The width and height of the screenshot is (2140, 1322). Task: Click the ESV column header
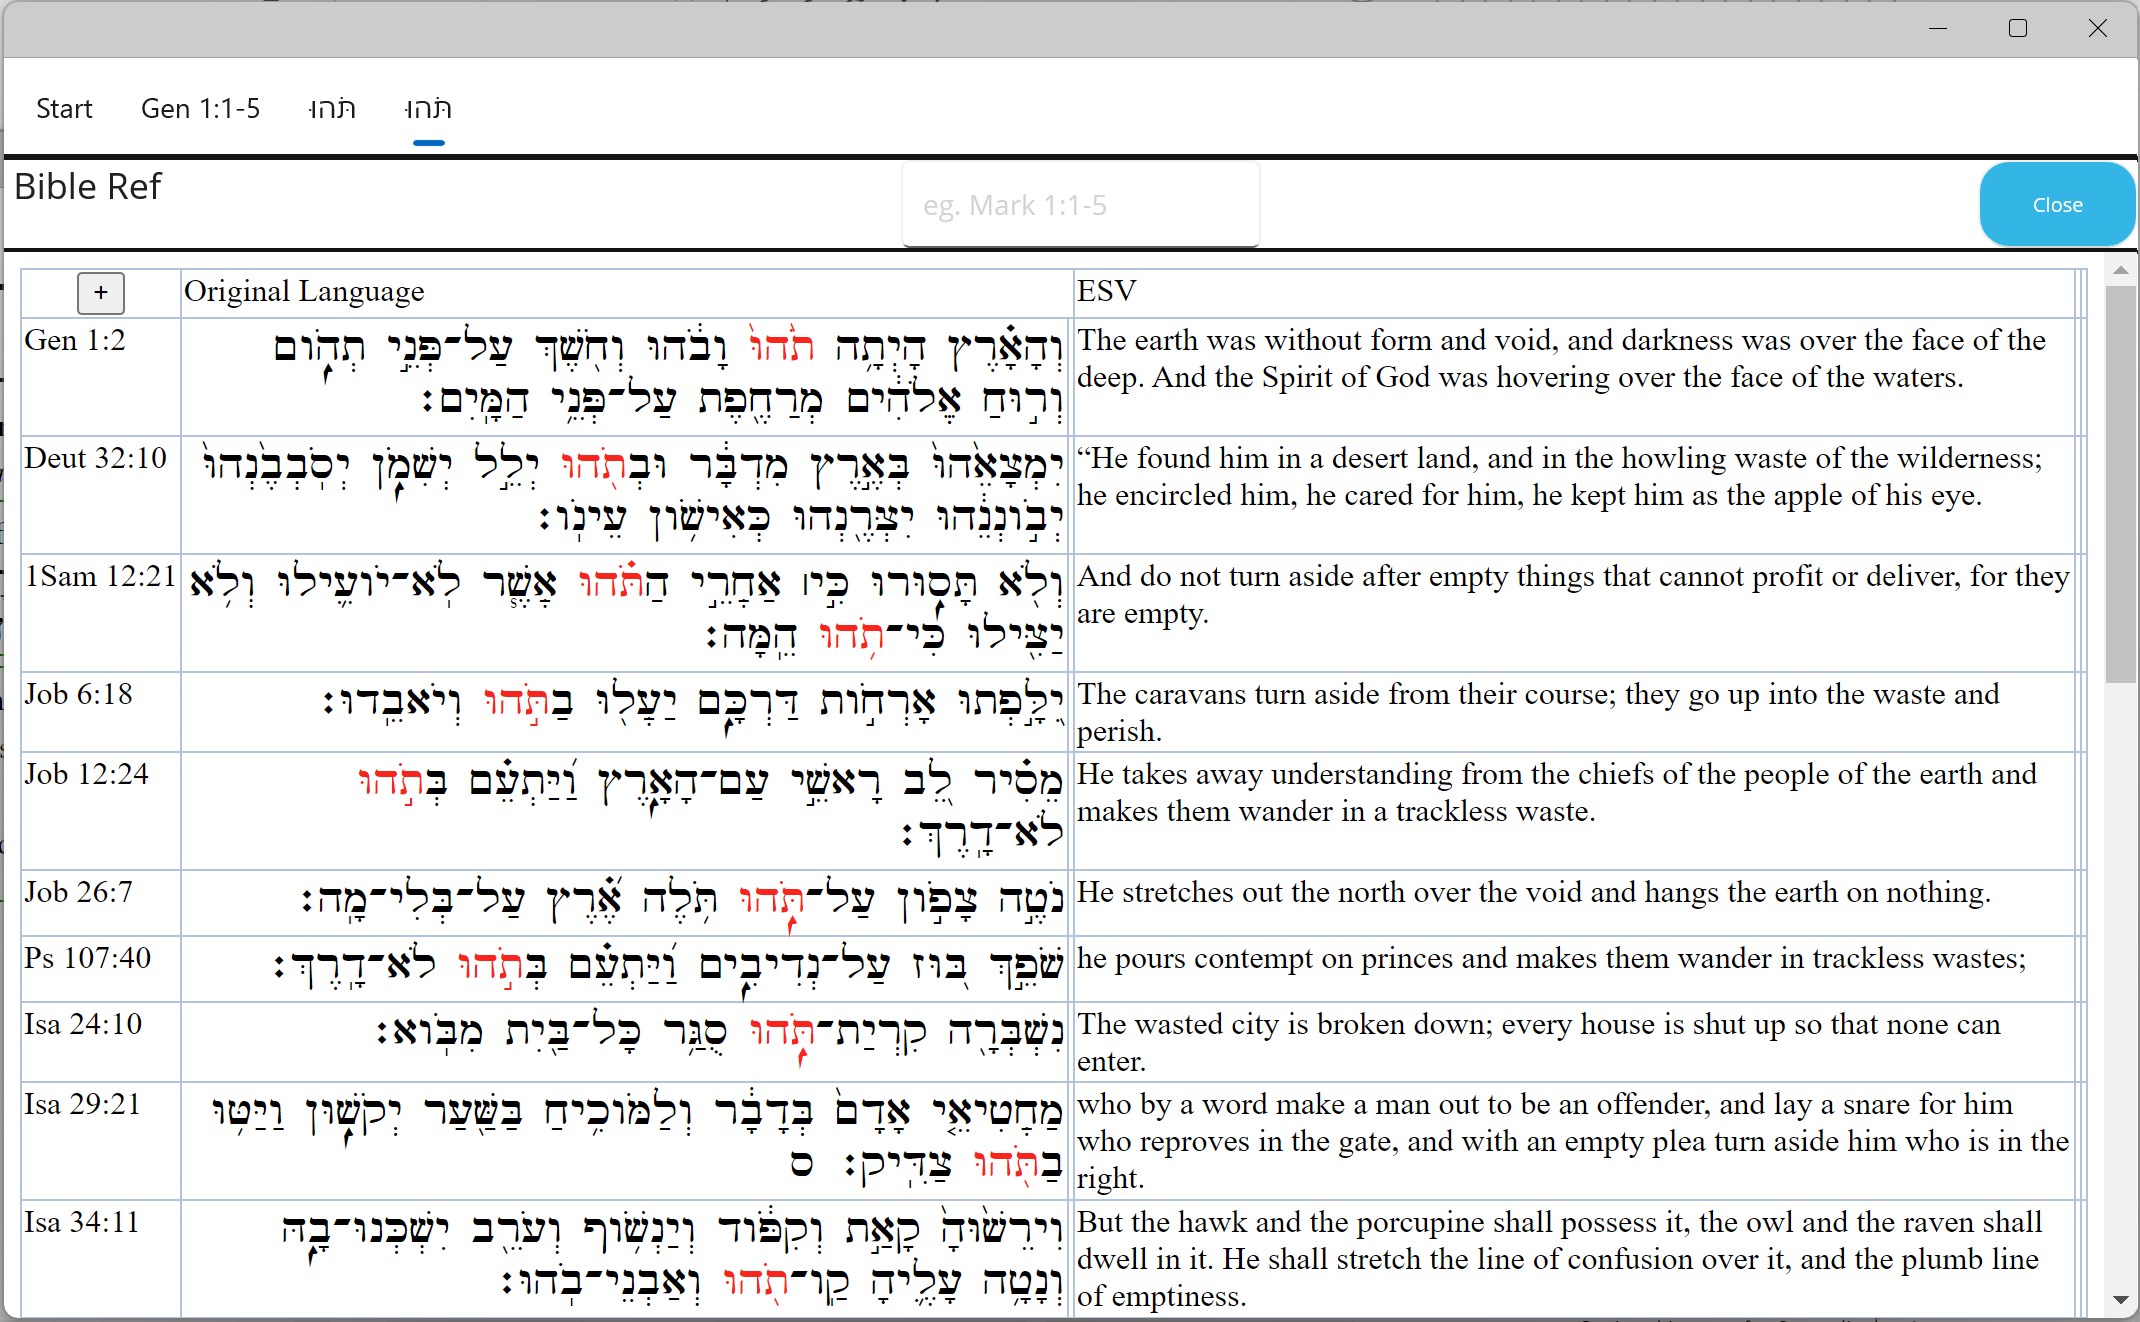(1106, 291)
